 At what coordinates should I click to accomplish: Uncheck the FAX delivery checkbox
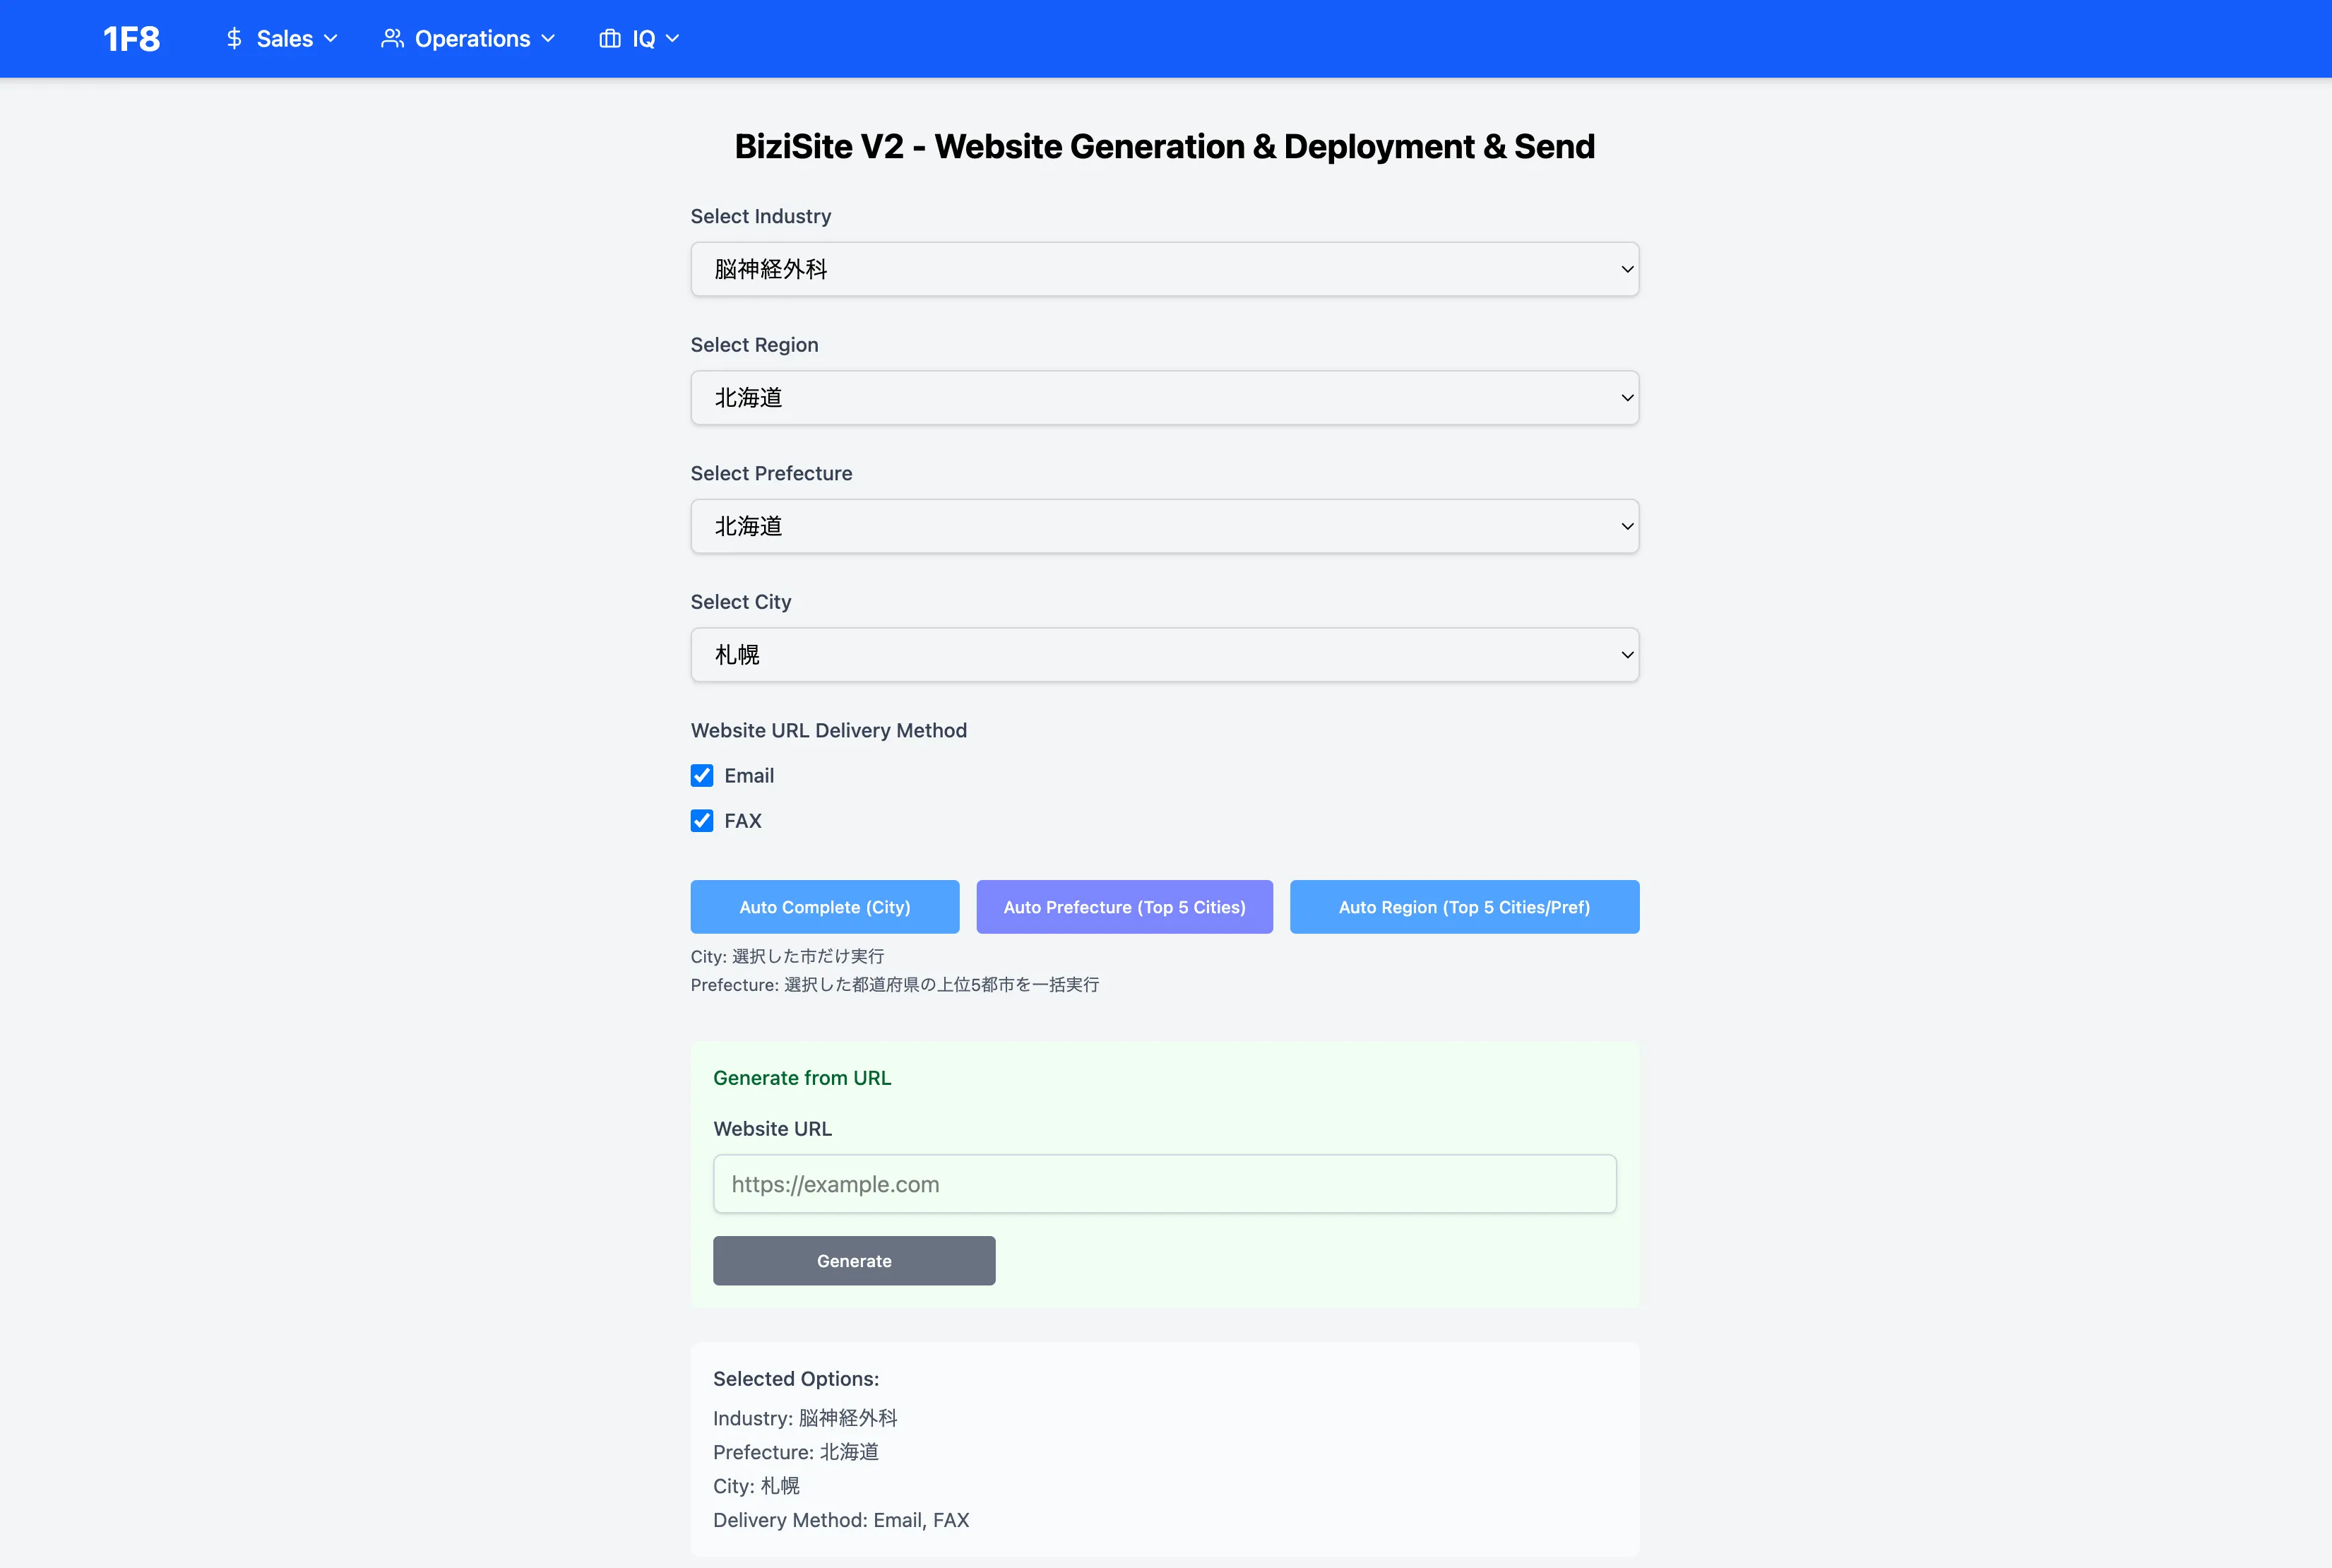(x=702, y=821)
